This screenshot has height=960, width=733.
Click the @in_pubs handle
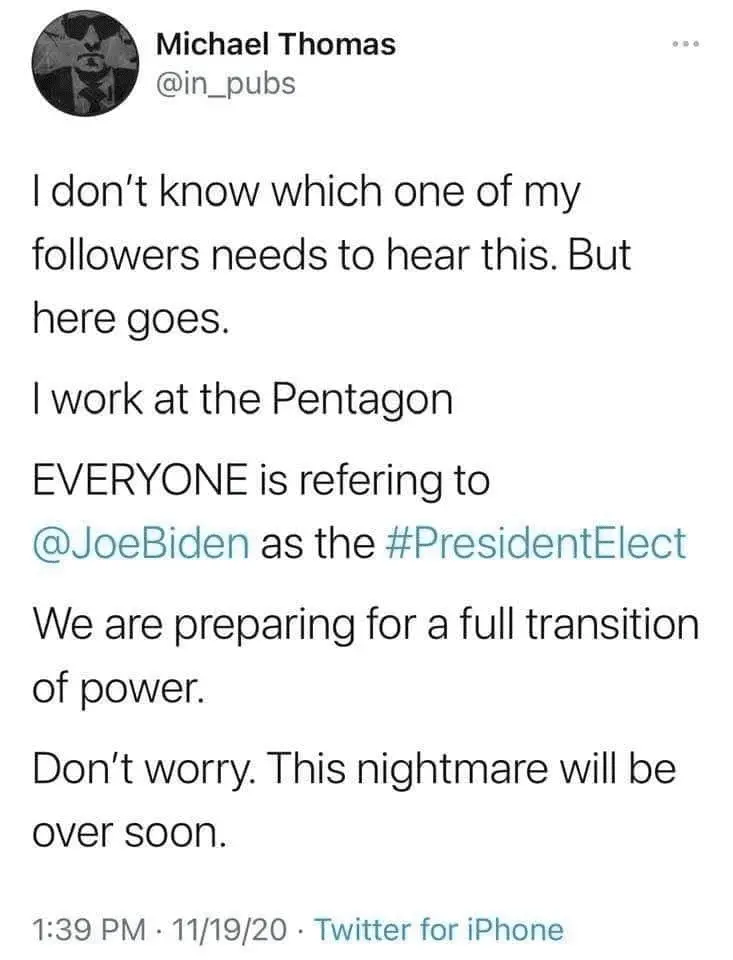click(226, 82)
